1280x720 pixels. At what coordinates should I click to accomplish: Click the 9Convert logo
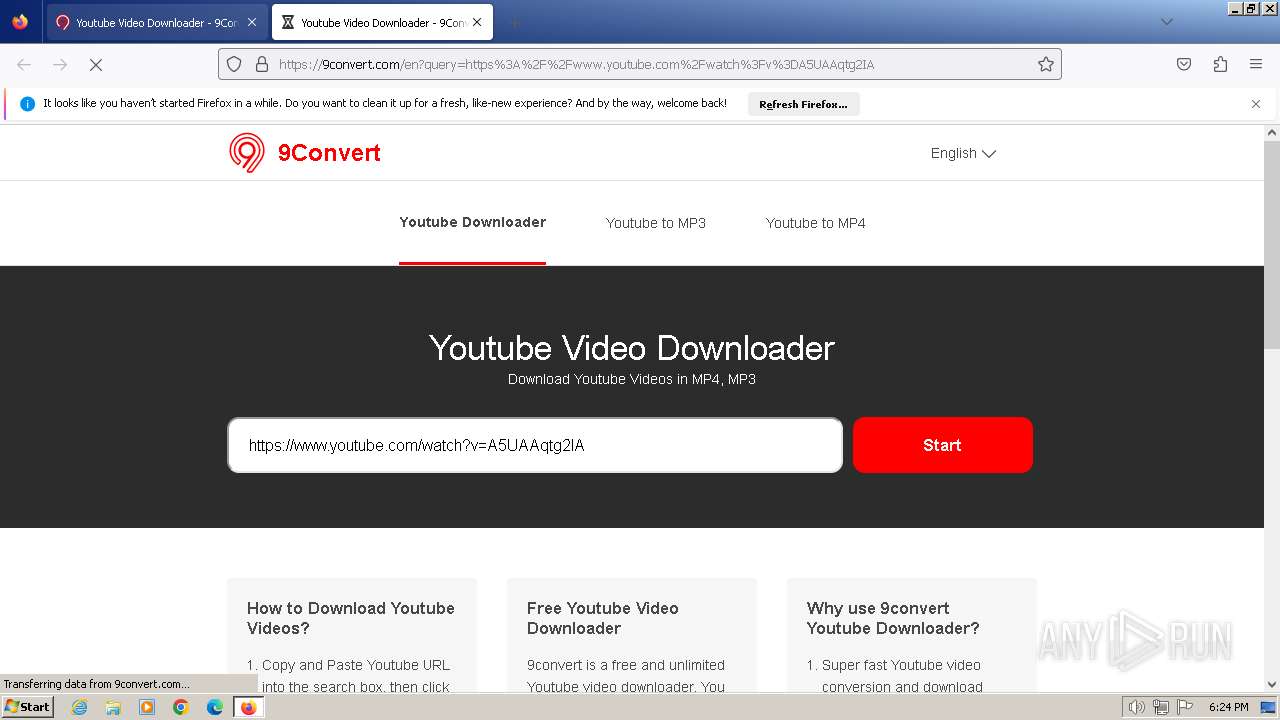pyautogui.click(x=305, y=153)
